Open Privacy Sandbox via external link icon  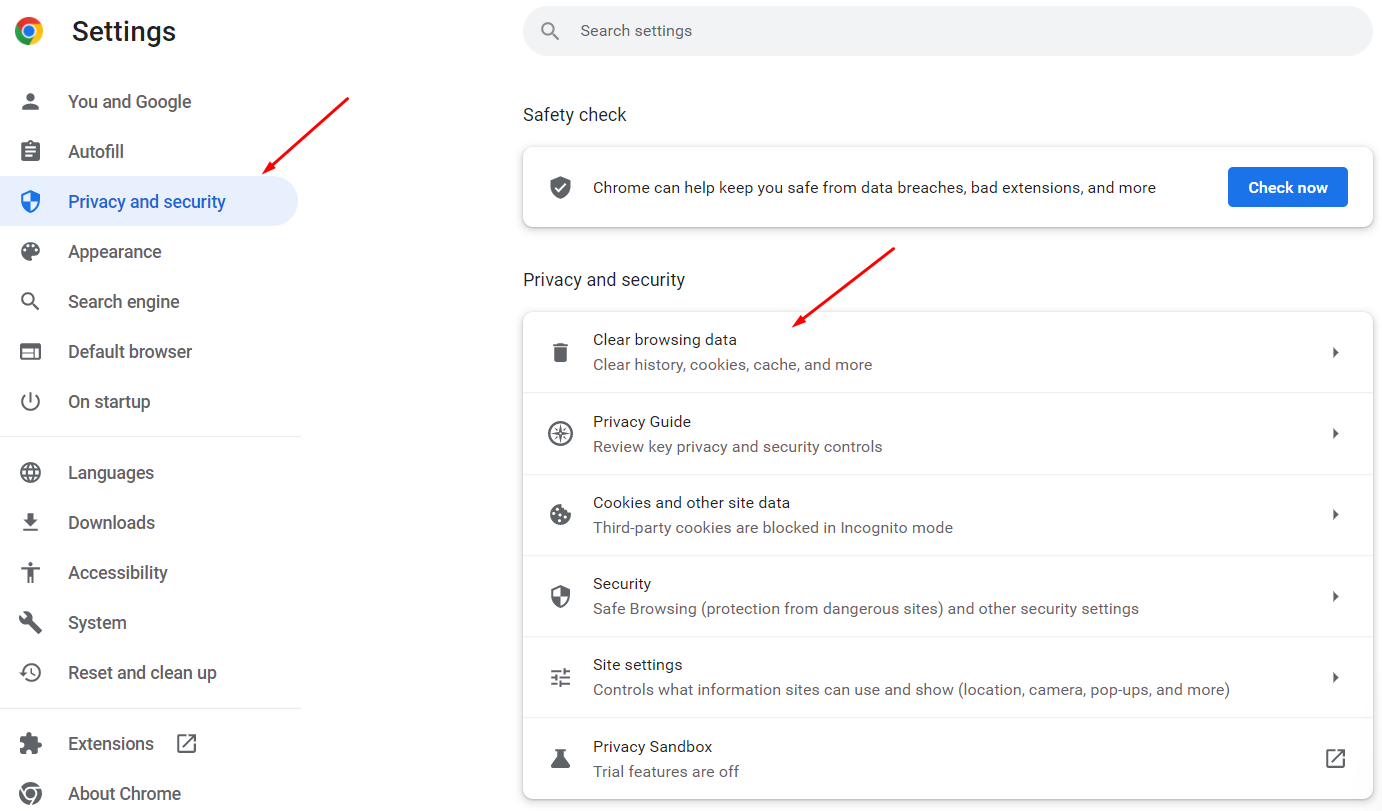coord(1335,758)
